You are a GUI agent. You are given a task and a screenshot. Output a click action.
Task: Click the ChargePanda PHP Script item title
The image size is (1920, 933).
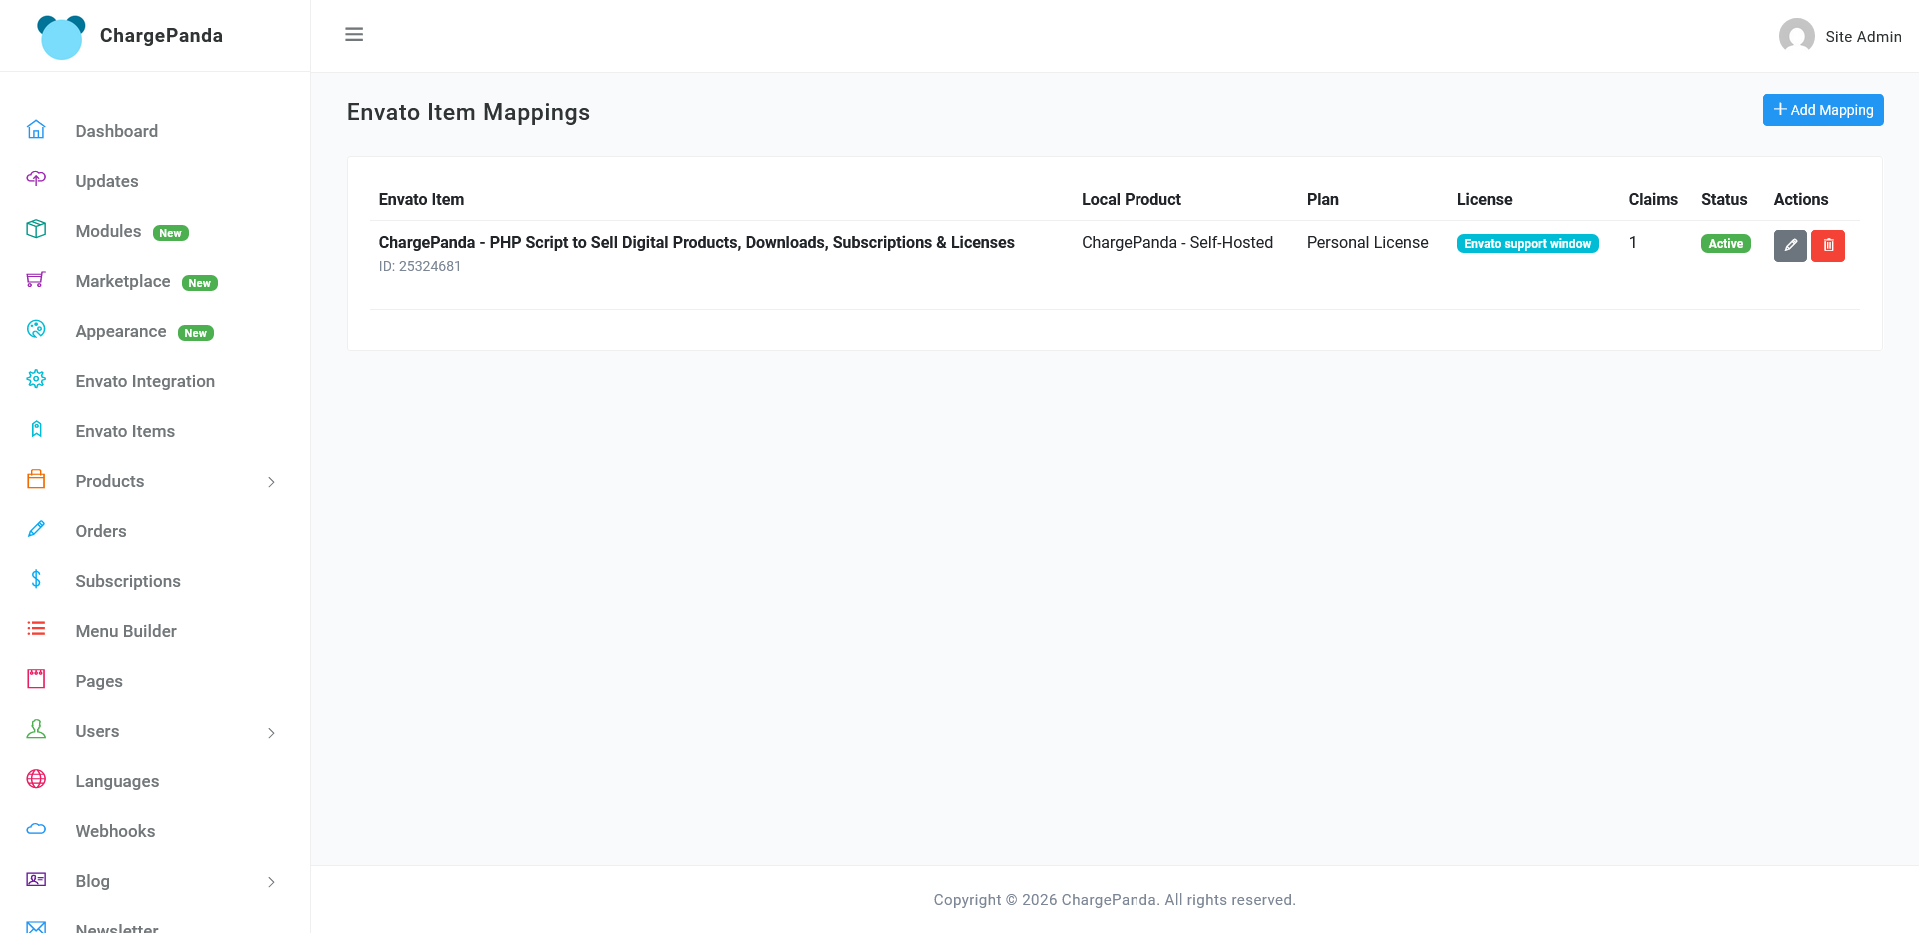696,242
